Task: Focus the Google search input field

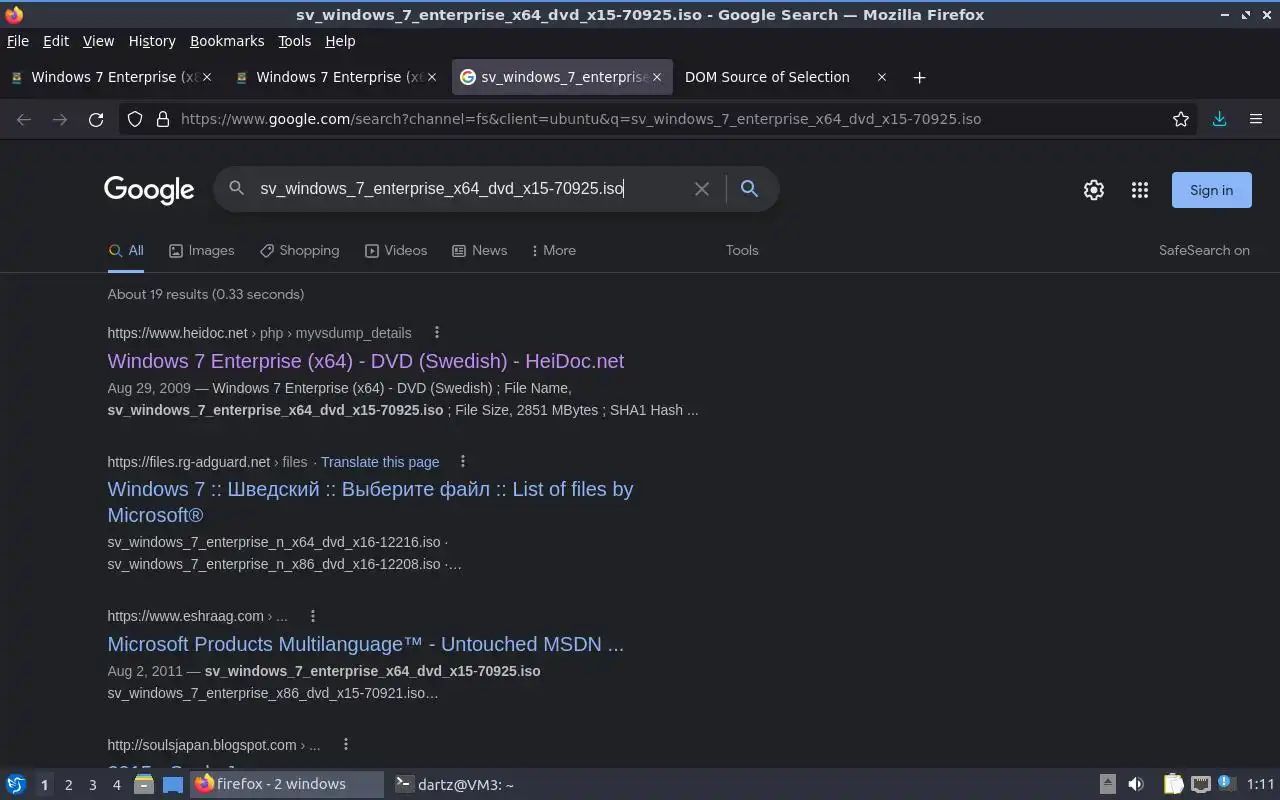Action: [x=470, y=188]
